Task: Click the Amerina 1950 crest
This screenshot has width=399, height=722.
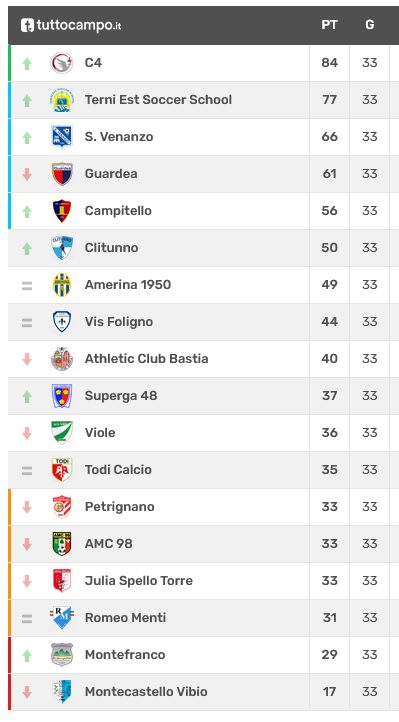Action: click(62, 285)
